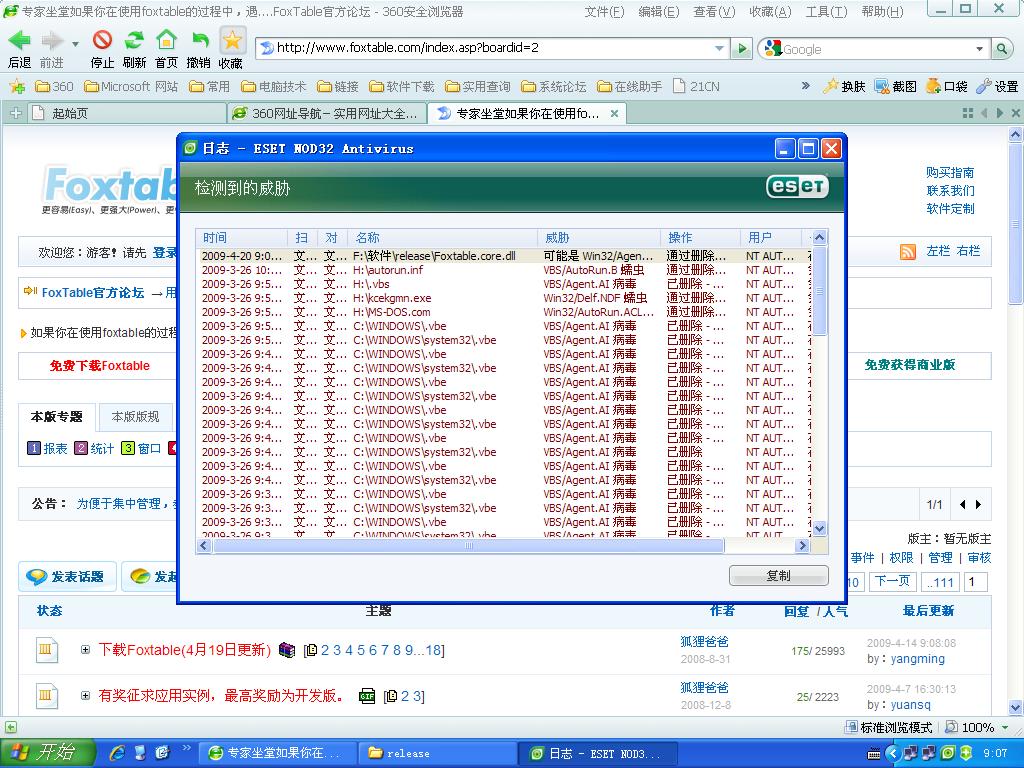Refresh the page using the green refresh icon
The width and height of the screenshot is (1024, 768).
[x=134, y=40]
